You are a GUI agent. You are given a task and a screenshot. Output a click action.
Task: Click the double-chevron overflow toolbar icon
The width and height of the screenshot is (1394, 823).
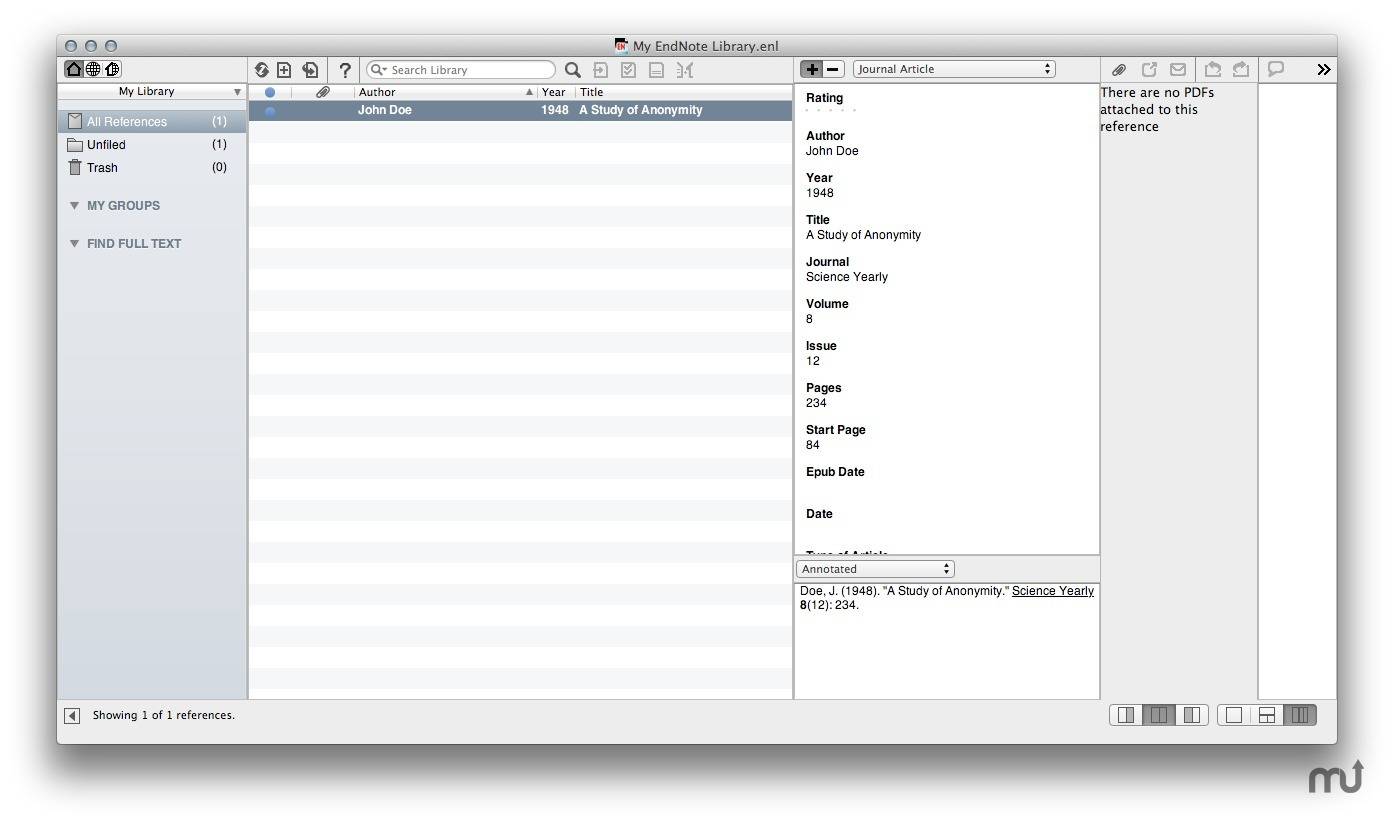coord(1324,70)
